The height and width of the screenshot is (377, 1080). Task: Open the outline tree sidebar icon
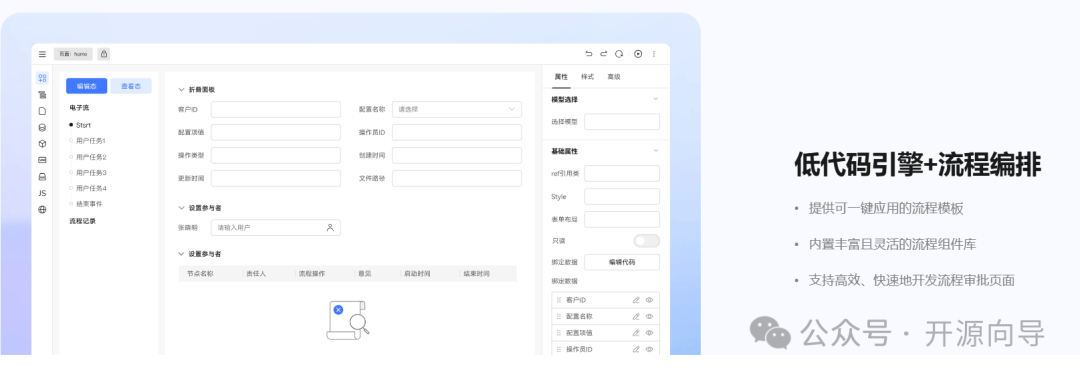click(x=43, y=94)
